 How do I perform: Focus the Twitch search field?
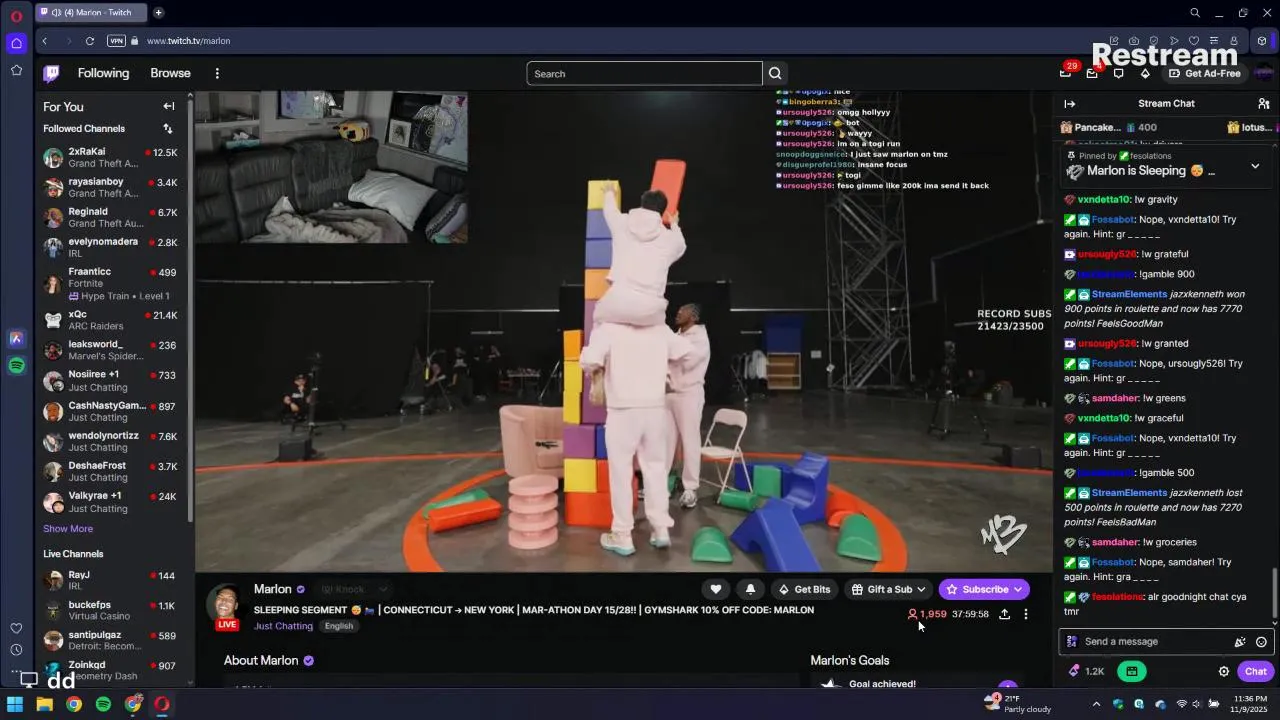point(644,73)
